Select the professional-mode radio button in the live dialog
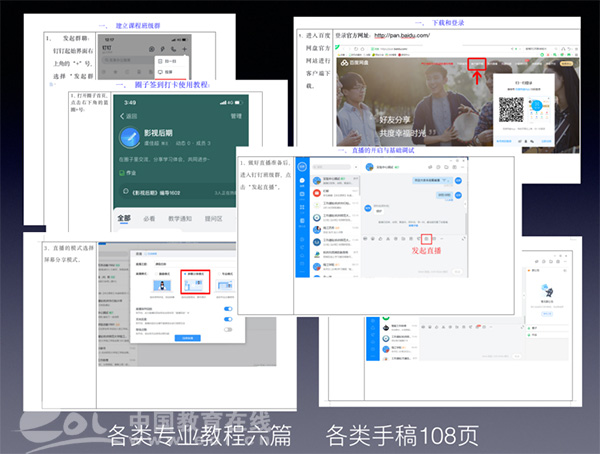 [219, 274]
